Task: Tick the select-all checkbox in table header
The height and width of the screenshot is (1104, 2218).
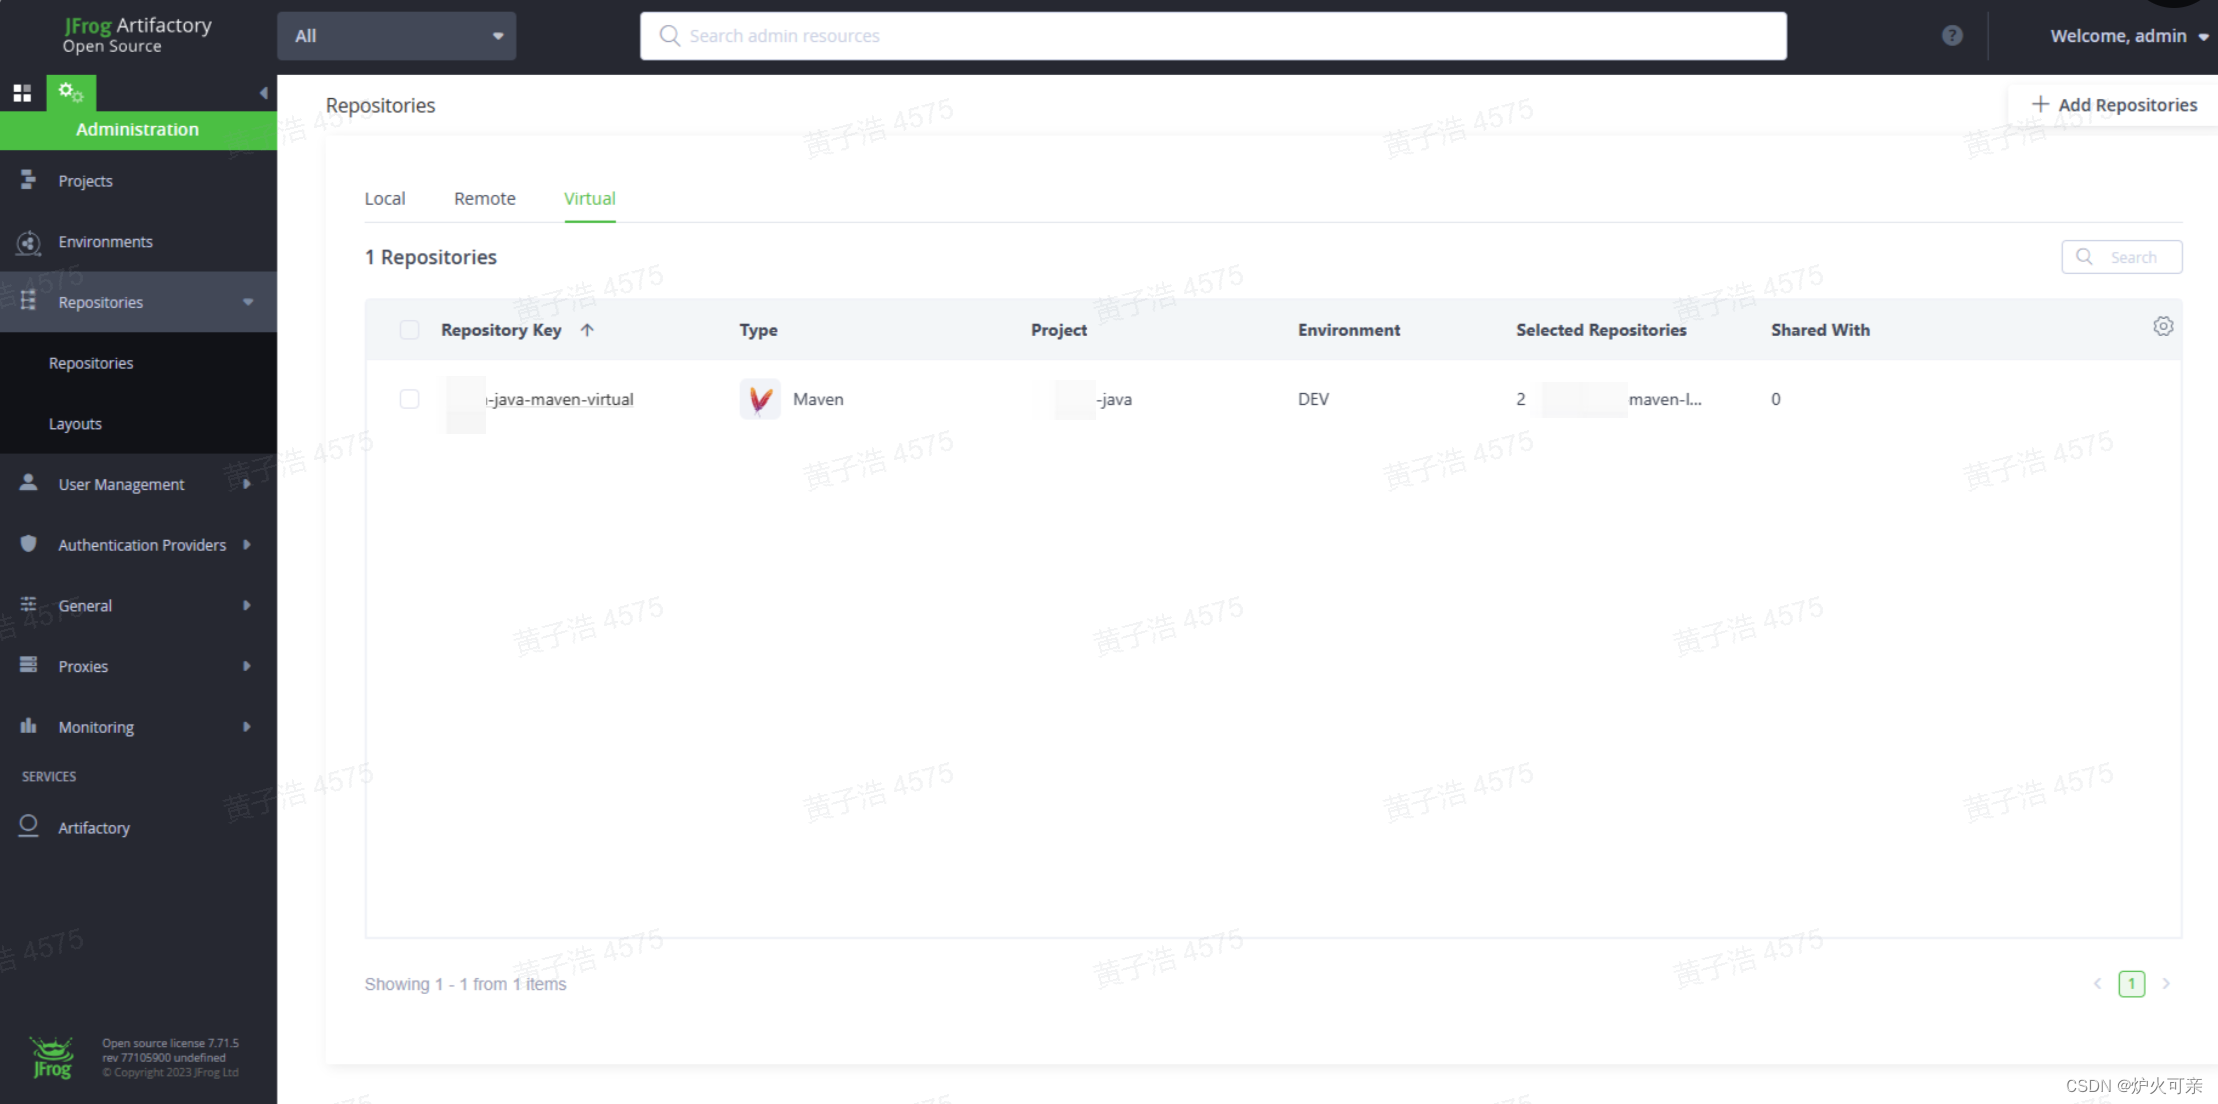Action: (x=409, y=330)
